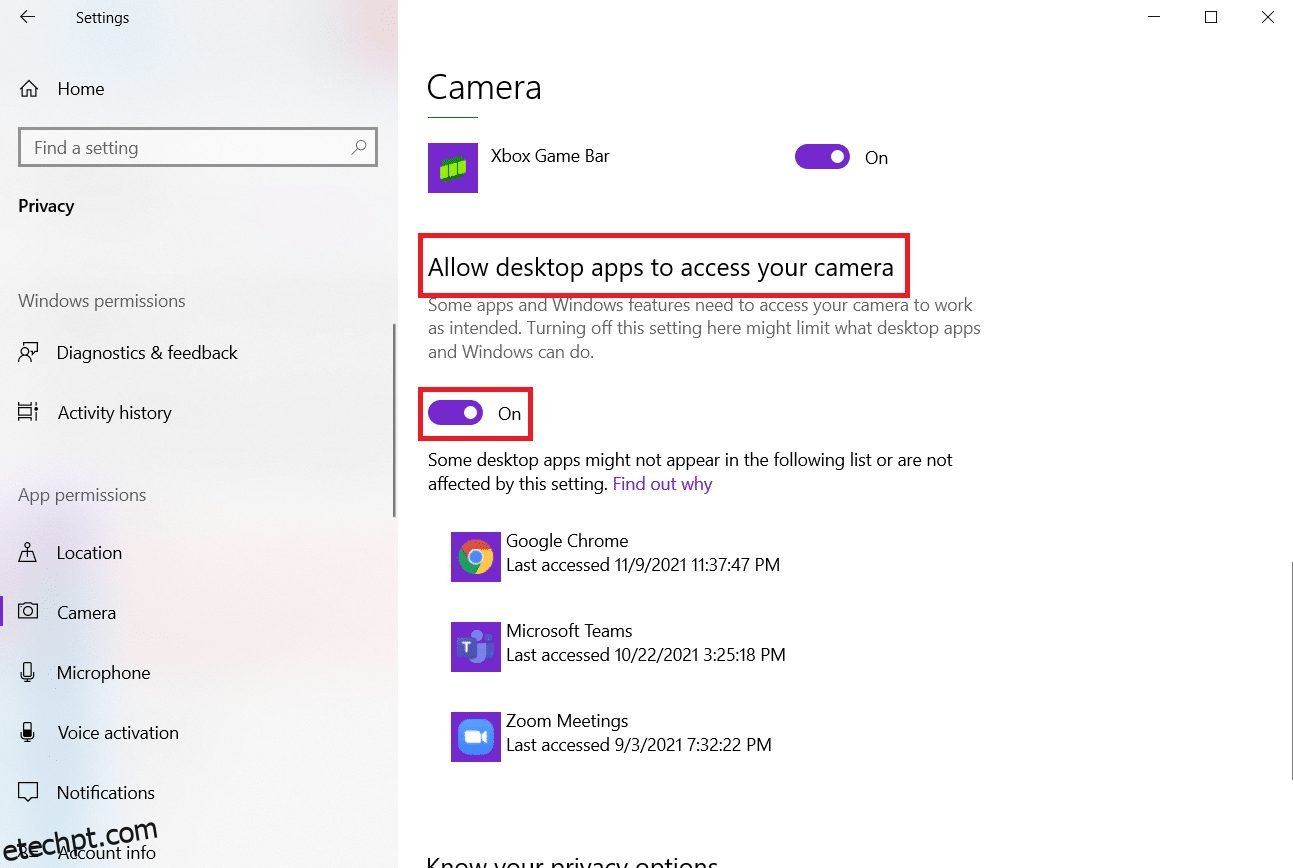Select Zoom's last accessed 9/3/2021 timestamp
Screen dimensions: 1293x868
click(639, 745)
